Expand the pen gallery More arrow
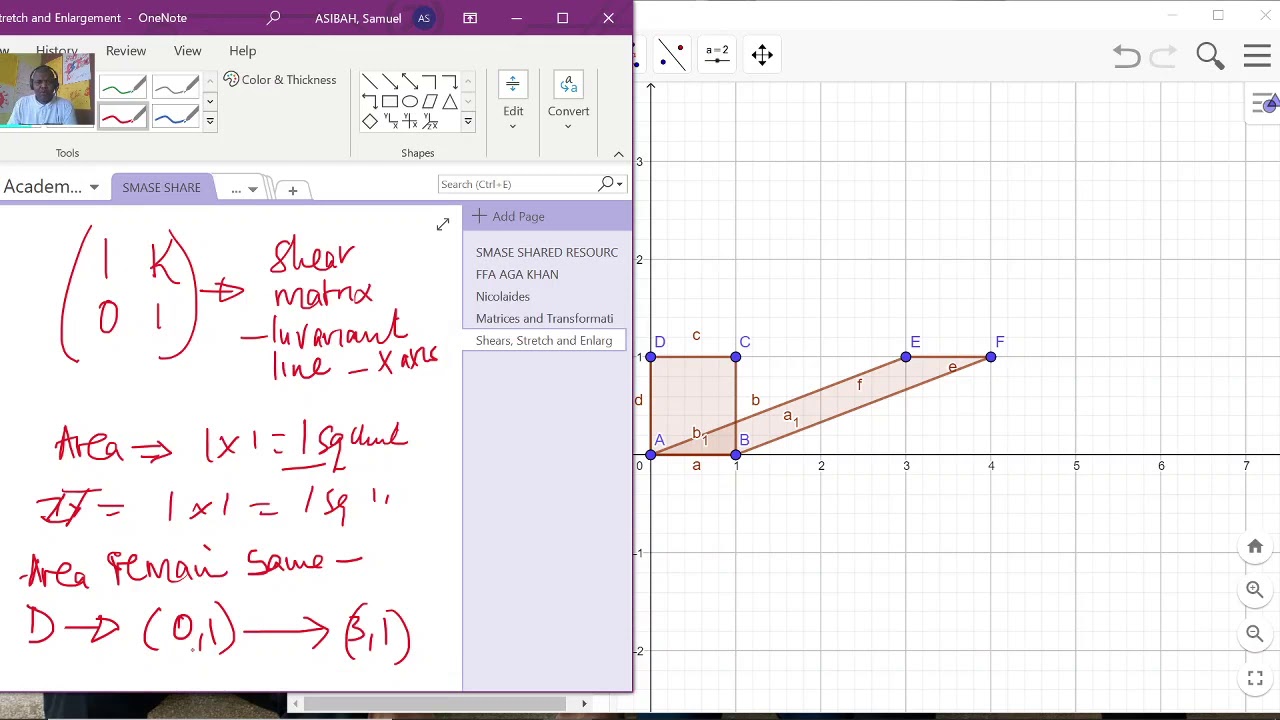1280x720 pixels. coord(210,120)
